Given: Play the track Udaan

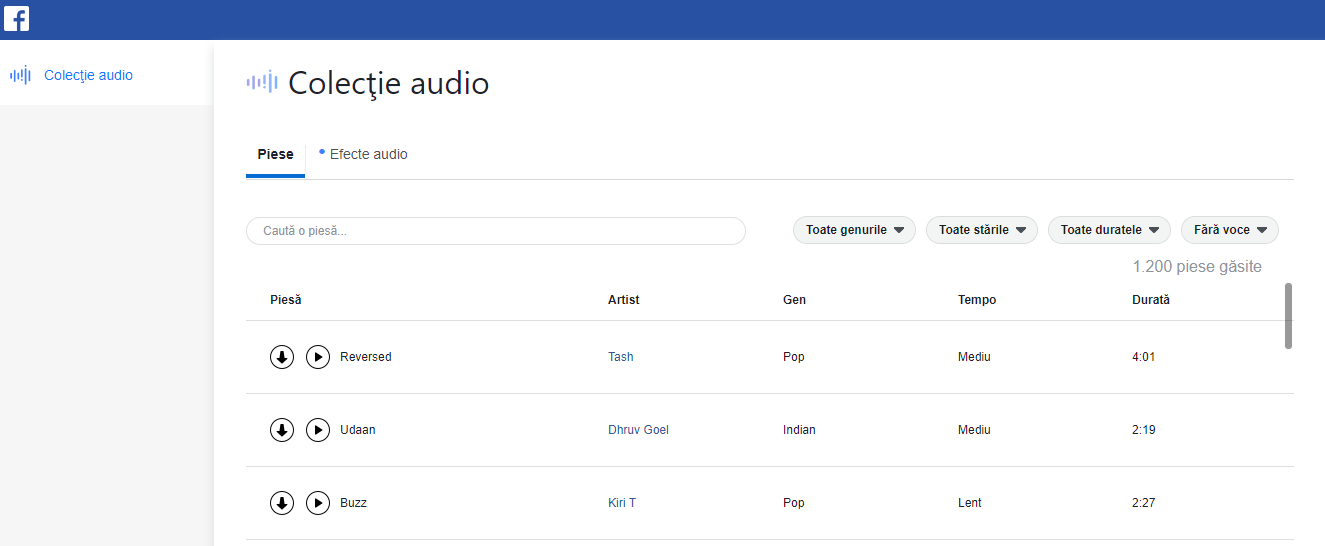Looking at the screenshot, I should coord(318,430).
